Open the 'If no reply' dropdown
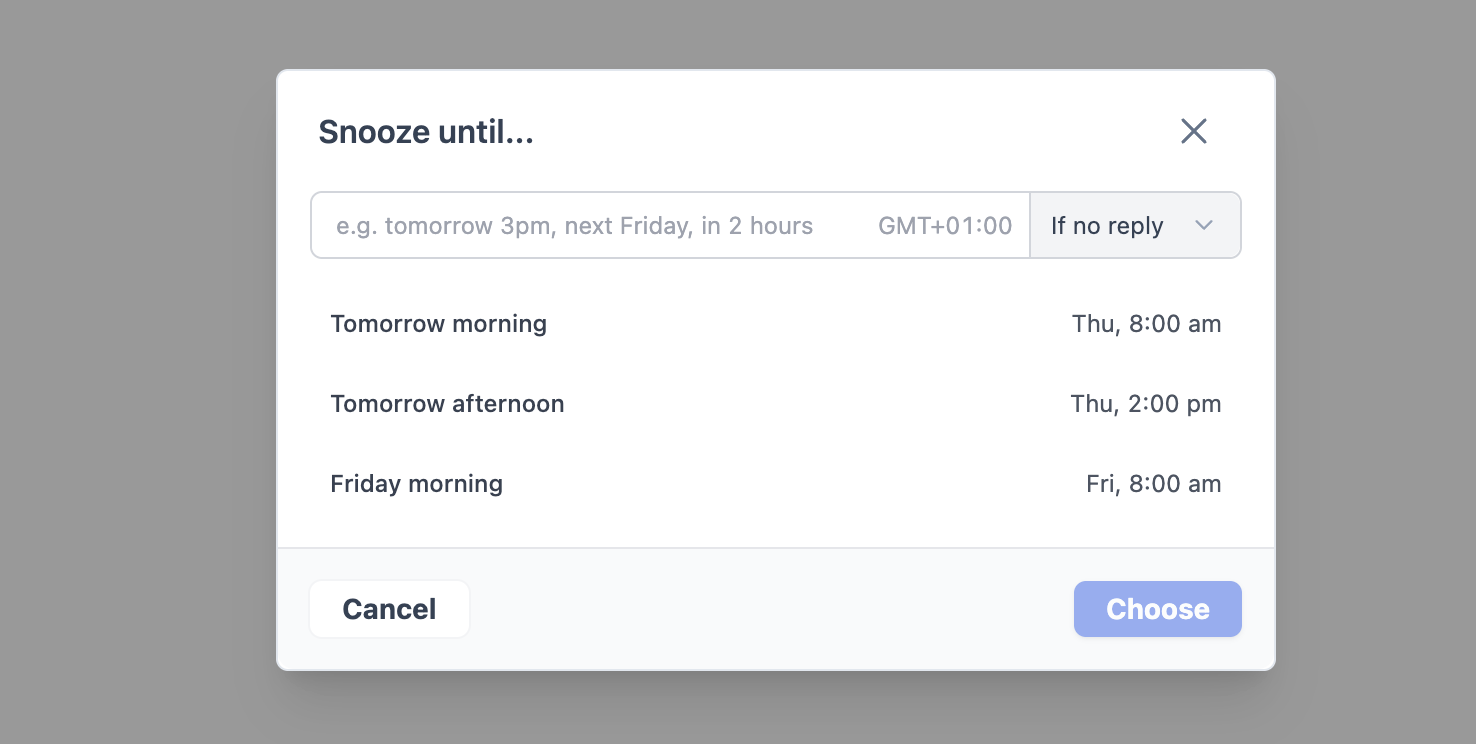This screenshot has width=1476, height=744. click(1135, 225)
